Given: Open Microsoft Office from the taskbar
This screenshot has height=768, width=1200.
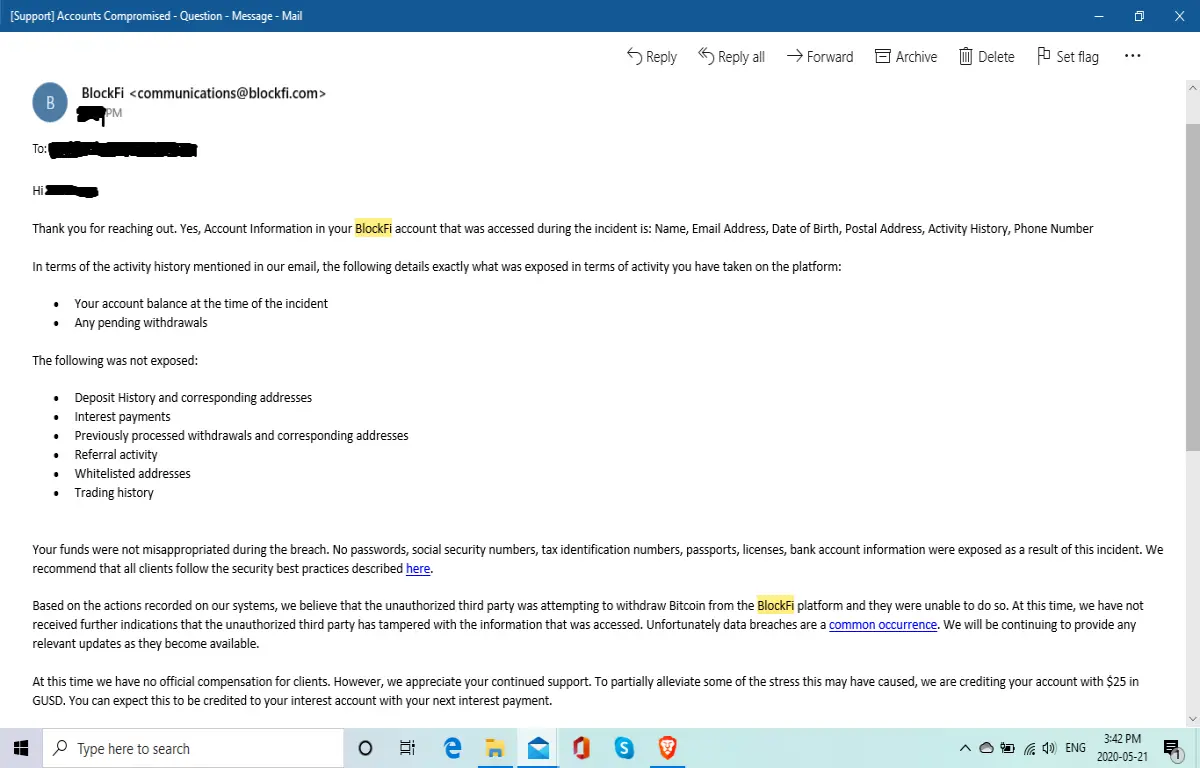Looking at the screenshot, I should pos(581,748).
